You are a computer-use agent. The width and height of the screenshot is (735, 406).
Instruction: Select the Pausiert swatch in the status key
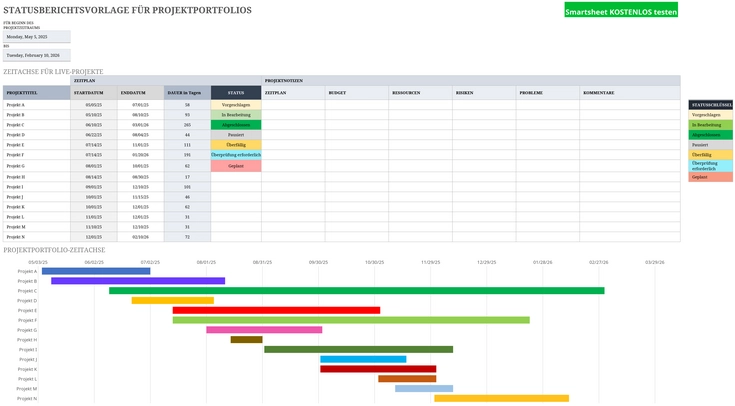tap(711, 145)
